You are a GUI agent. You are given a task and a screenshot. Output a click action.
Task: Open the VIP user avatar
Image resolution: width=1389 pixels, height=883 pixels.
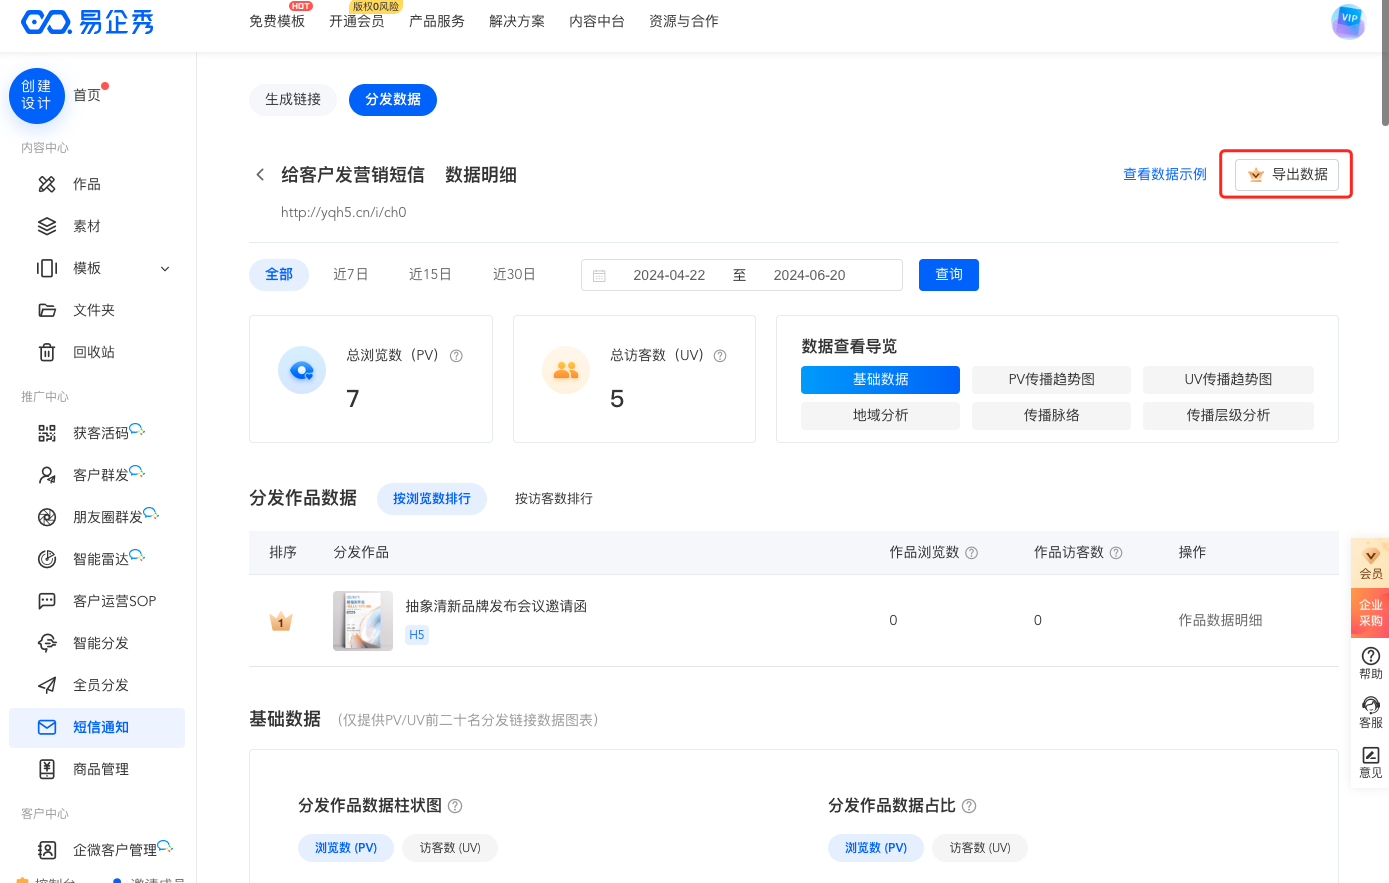coord(1348,21)
